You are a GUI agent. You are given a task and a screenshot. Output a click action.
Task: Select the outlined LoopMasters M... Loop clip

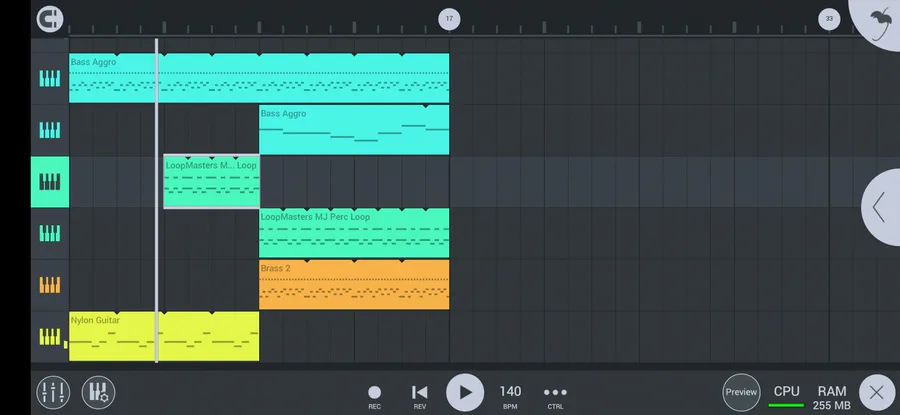coord(212,181)
